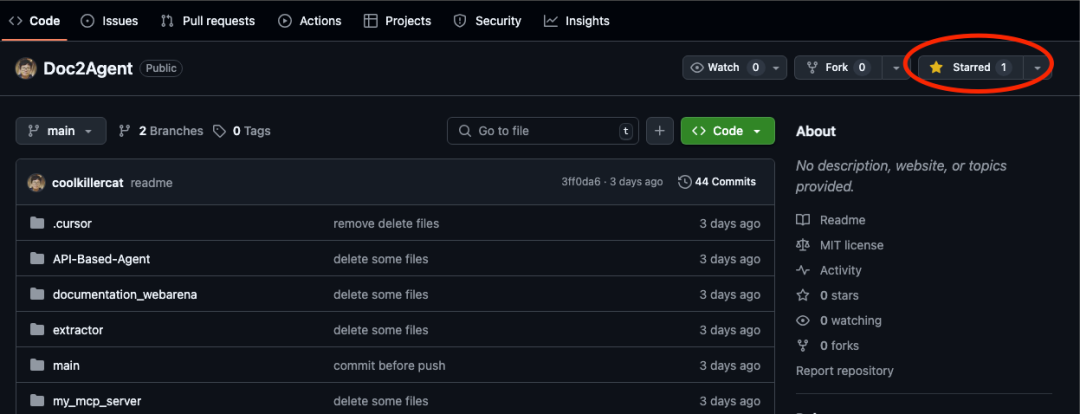Click the Go to file search field
The image size is (1080, 414).
542,131
